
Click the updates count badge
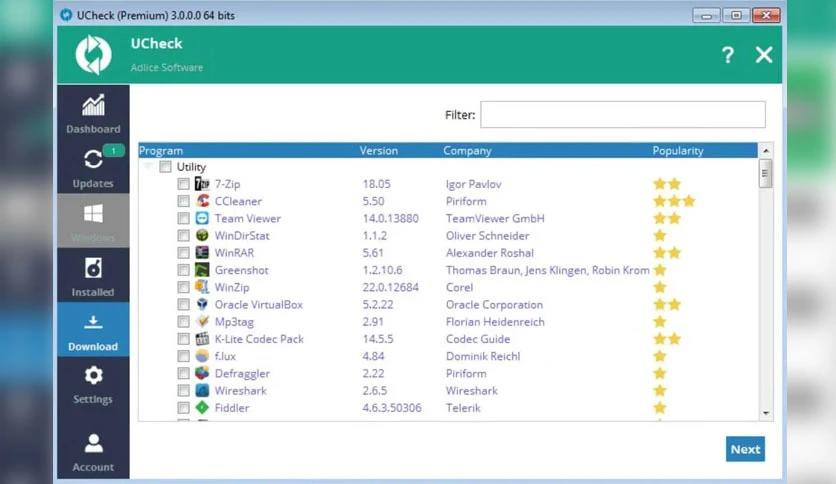113,151
